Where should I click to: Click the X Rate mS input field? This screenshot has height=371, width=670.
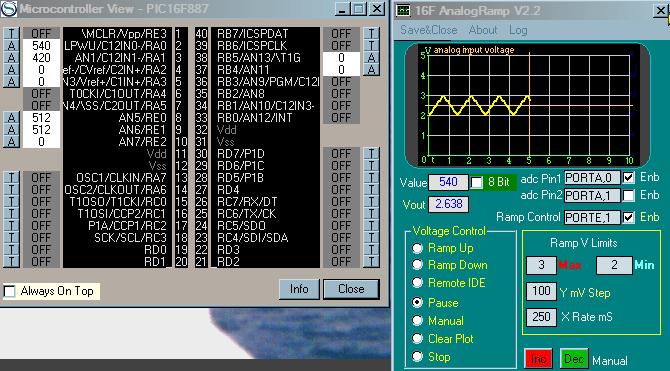click(541, 317)
